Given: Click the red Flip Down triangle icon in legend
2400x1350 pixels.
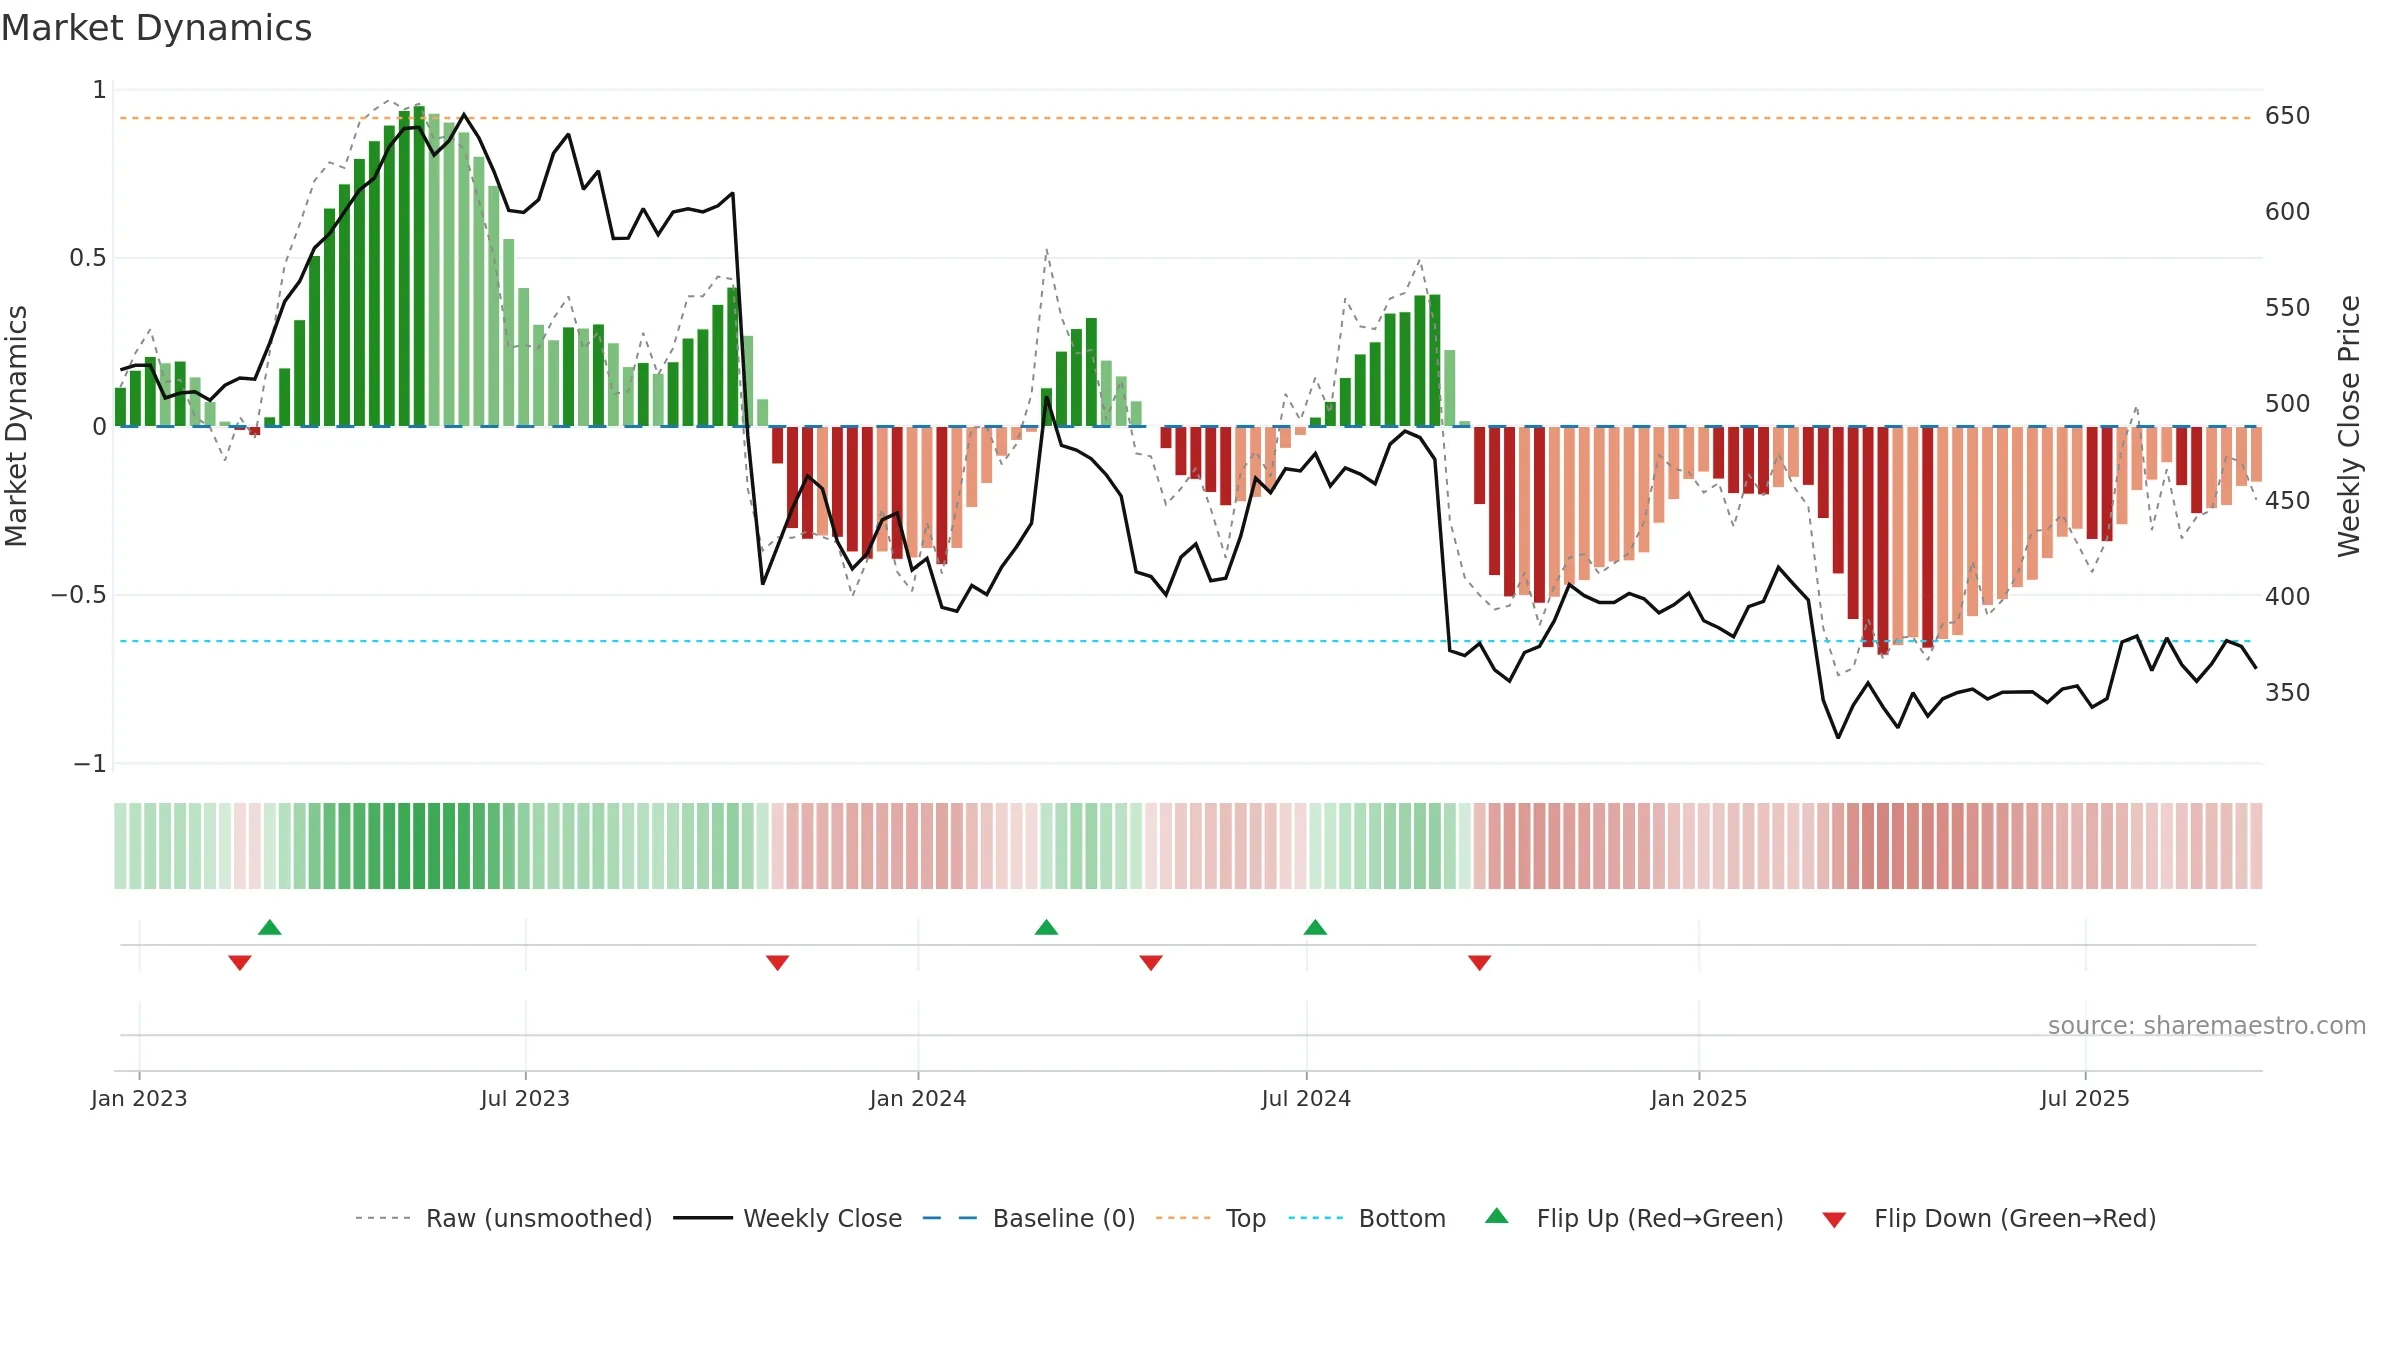Looking at the screenshot, I should [1834, 1220].
